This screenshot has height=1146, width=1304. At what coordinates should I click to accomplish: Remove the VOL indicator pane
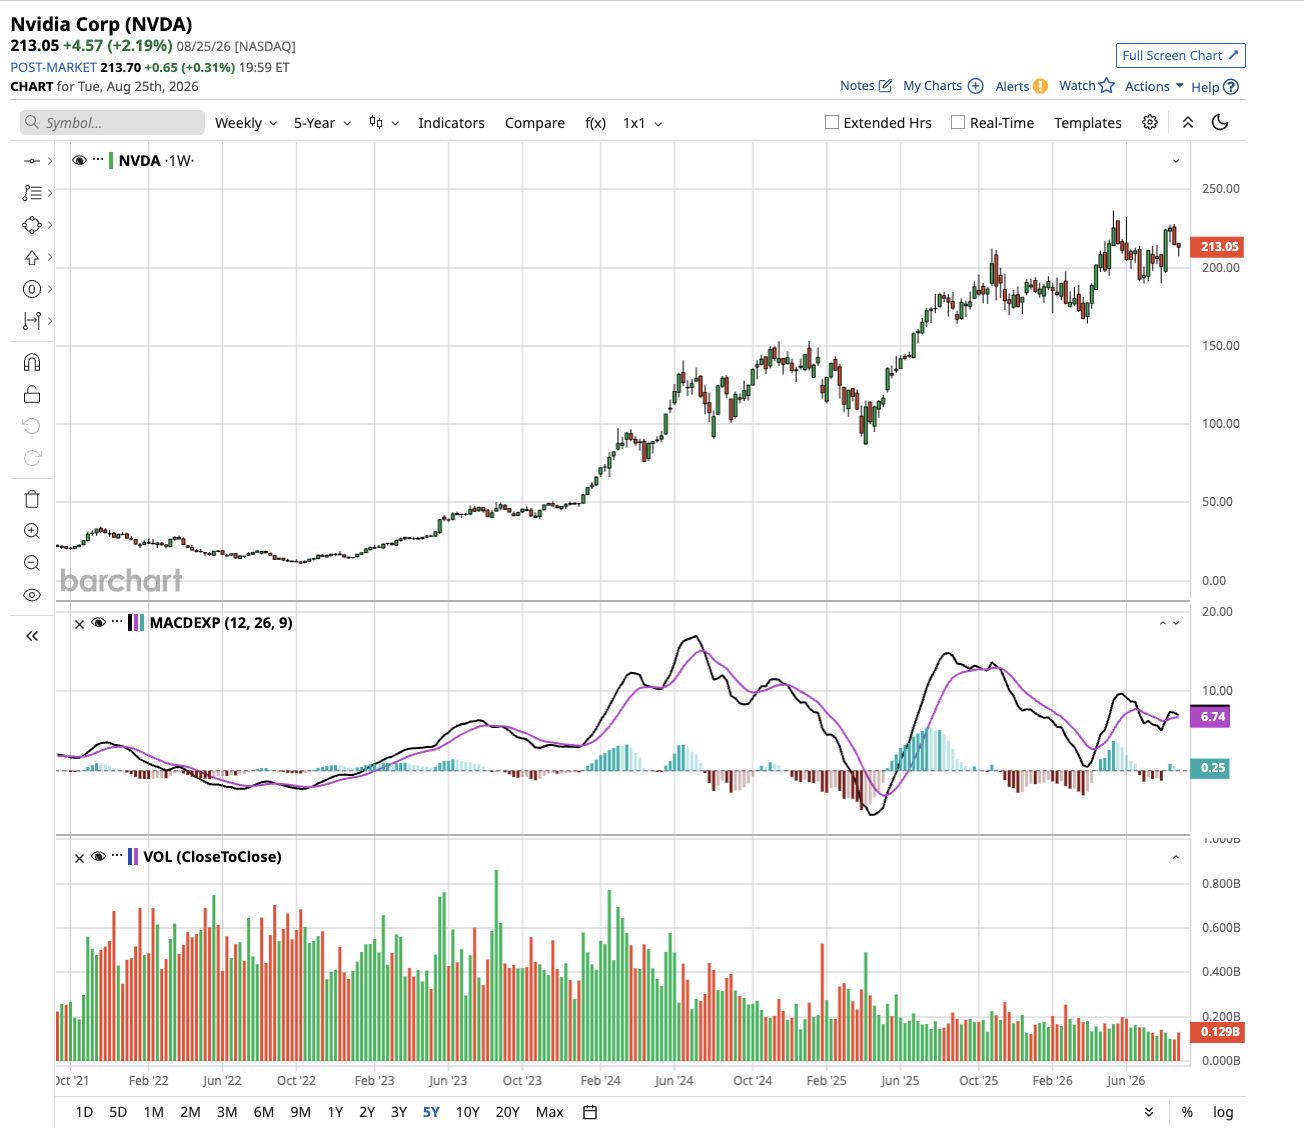(79, 857)
